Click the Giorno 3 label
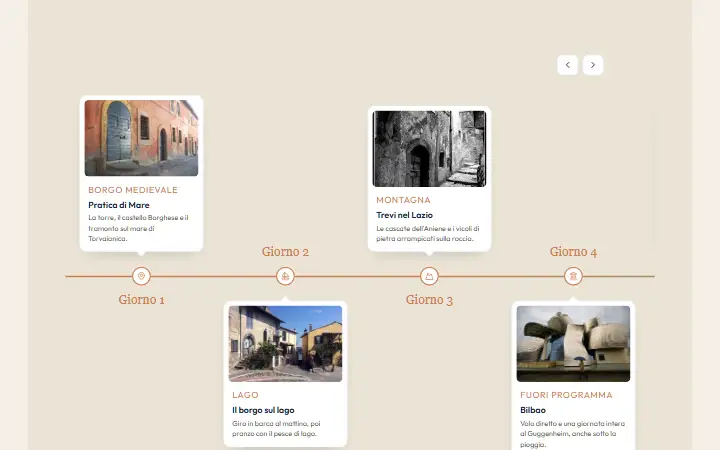 click(x=429, y=300)
